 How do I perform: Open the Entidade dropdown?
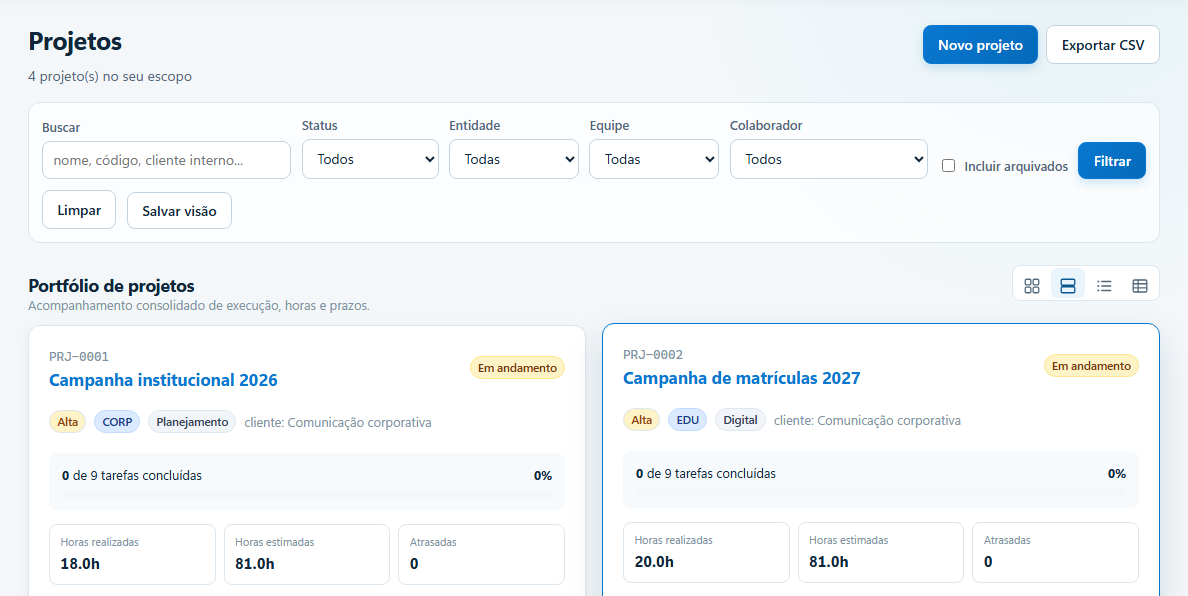coord(514,159)
